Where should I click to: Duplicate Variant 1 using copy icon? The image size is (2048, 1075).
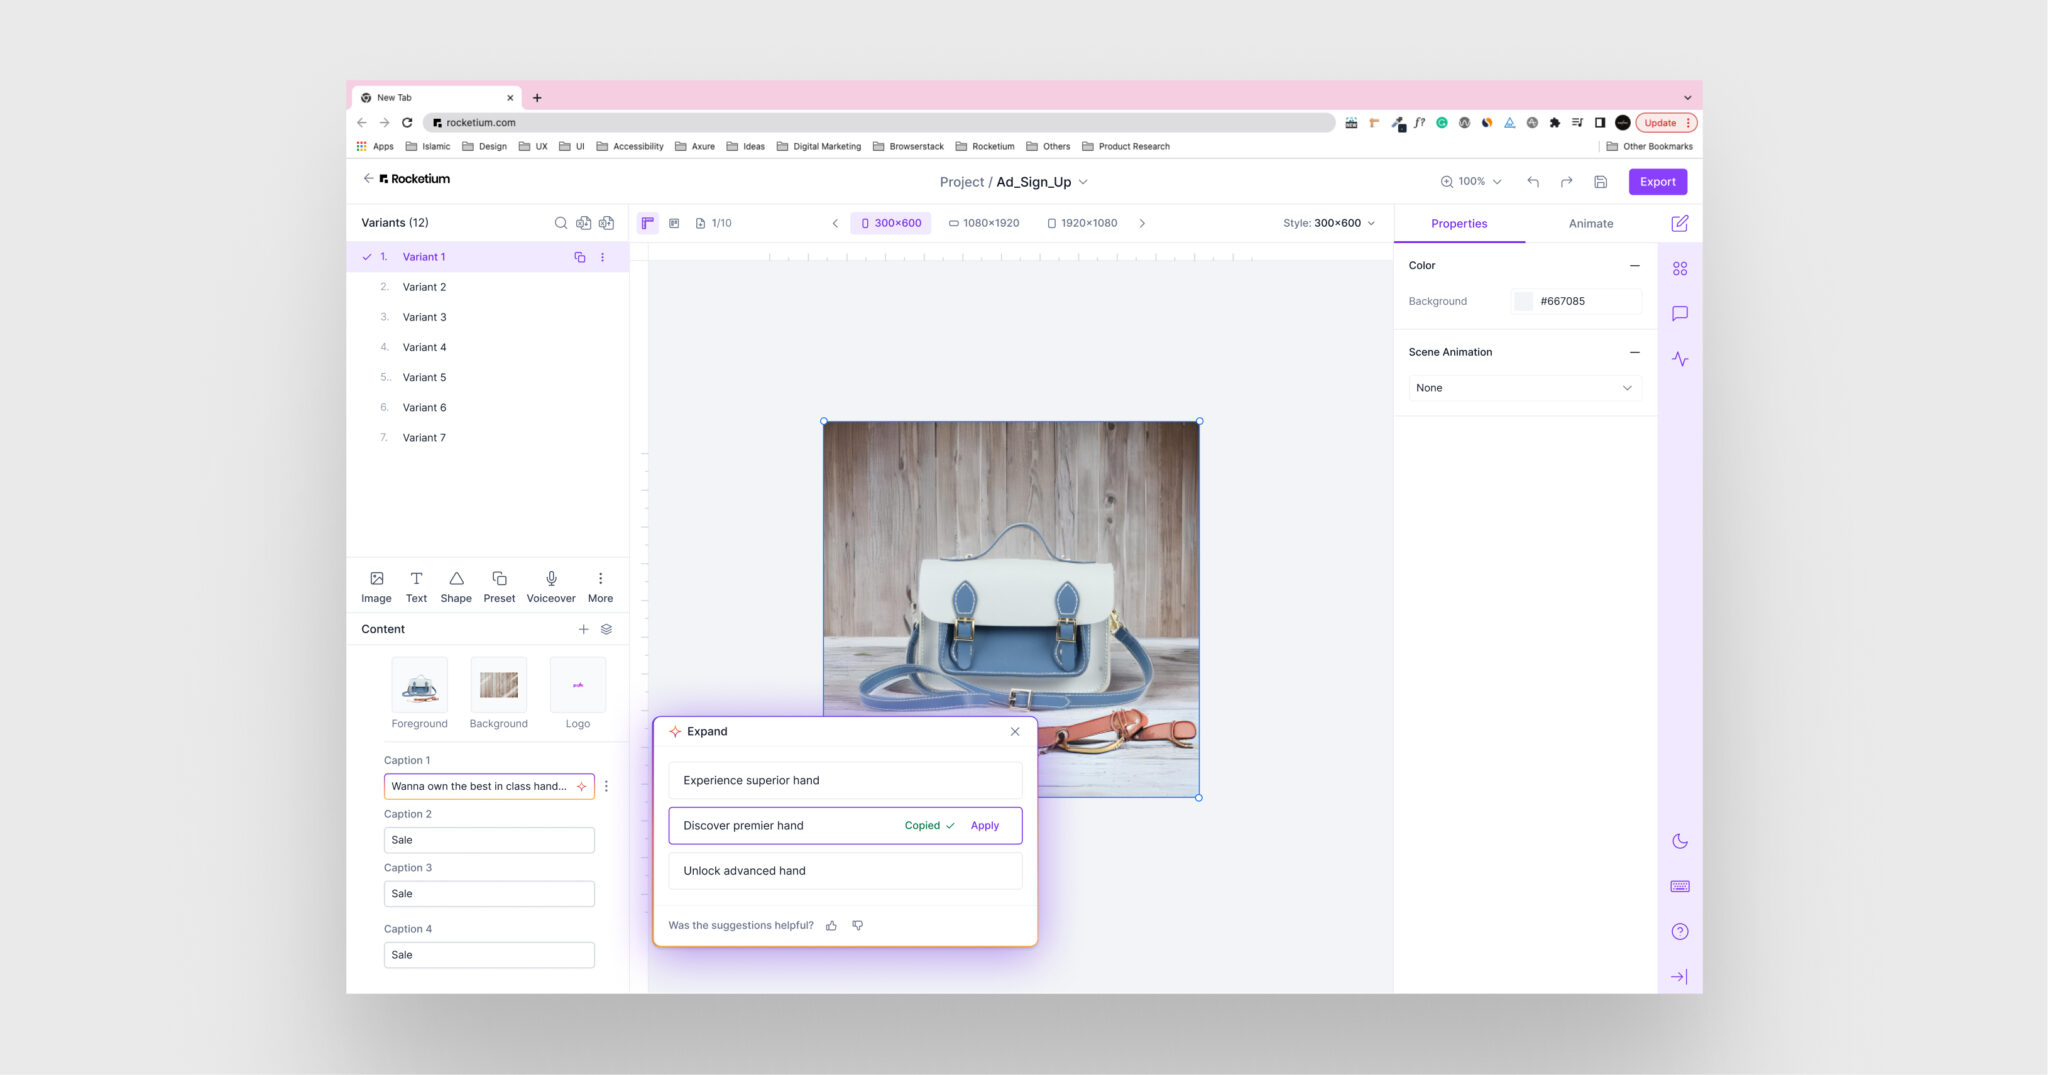coord(580,257)
